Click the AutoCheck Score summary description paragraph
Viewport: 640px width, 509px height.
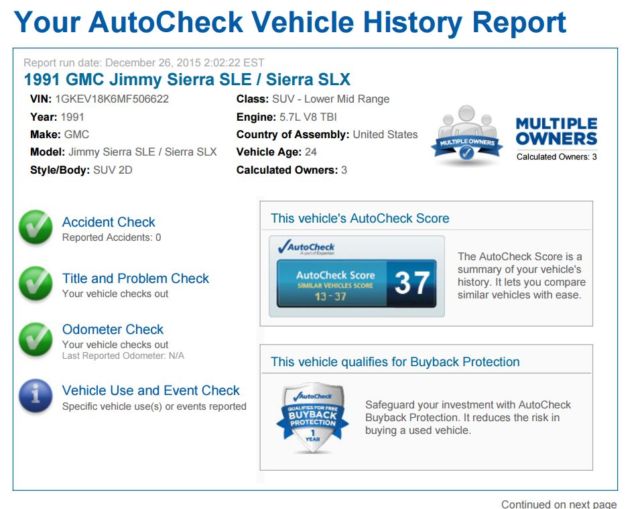point(521,276)
